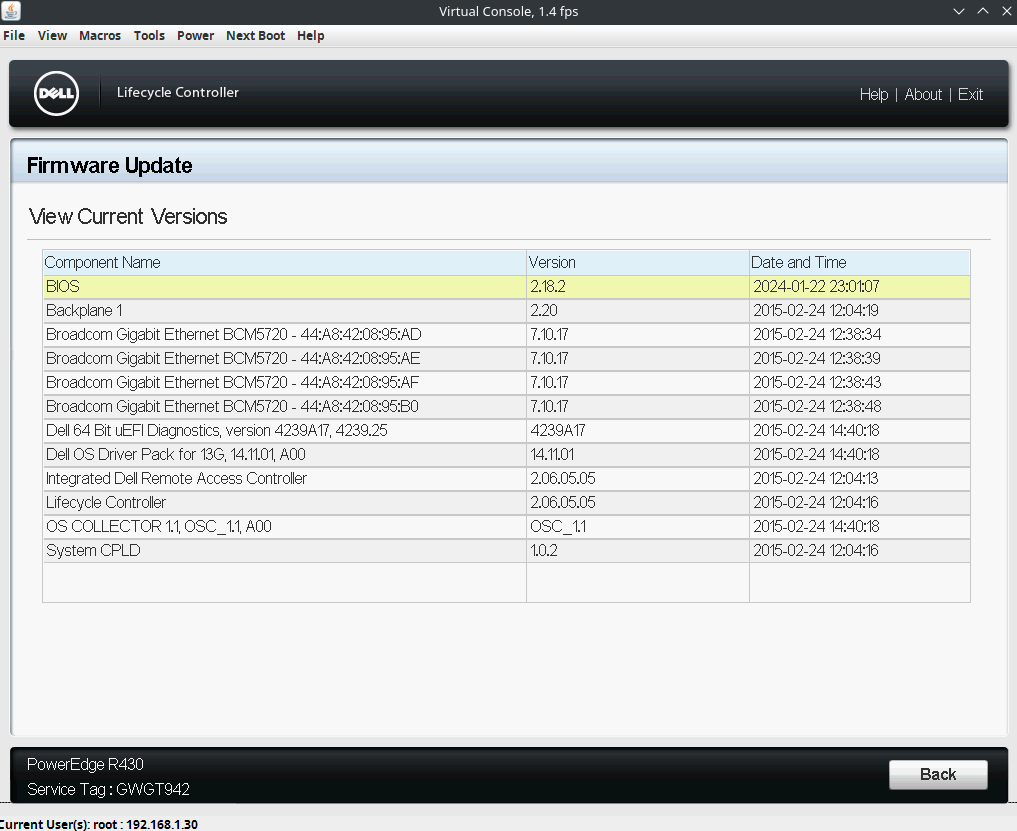Click the upward arrow icon in the titlebar

(x=981, y=10)
